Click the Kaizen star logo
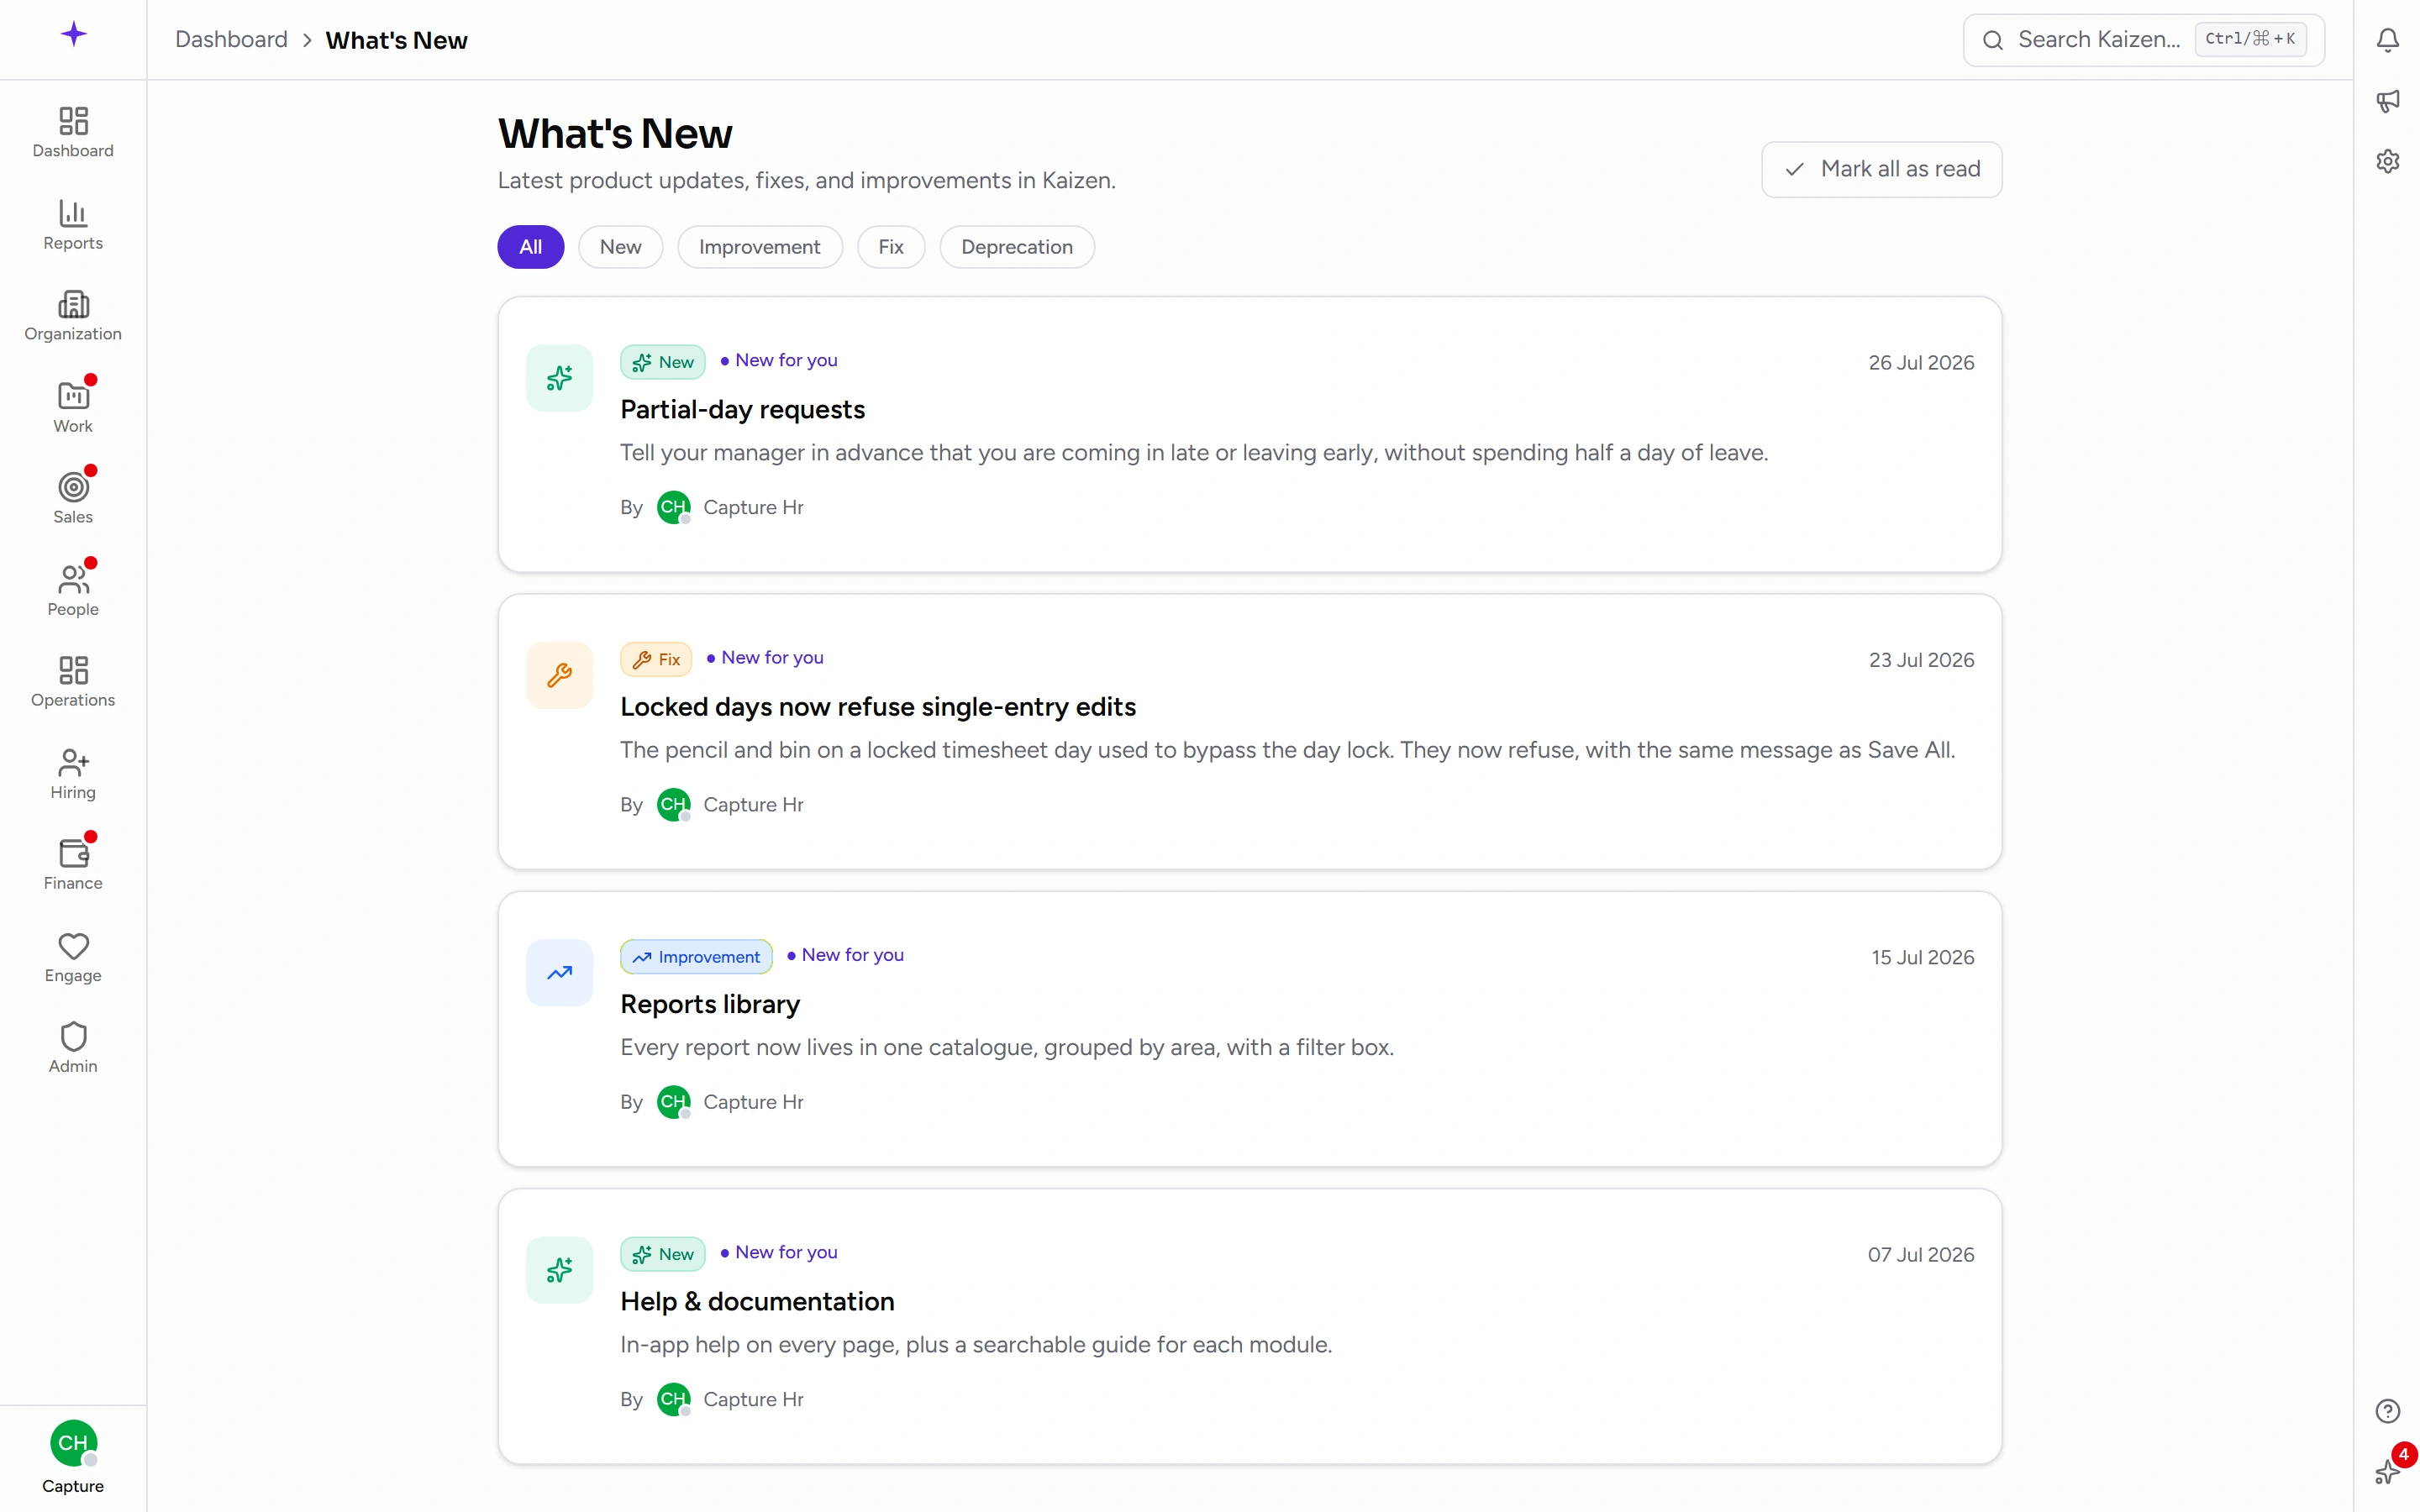This screenshot has width=2420, height=1512. coord(73,34)
